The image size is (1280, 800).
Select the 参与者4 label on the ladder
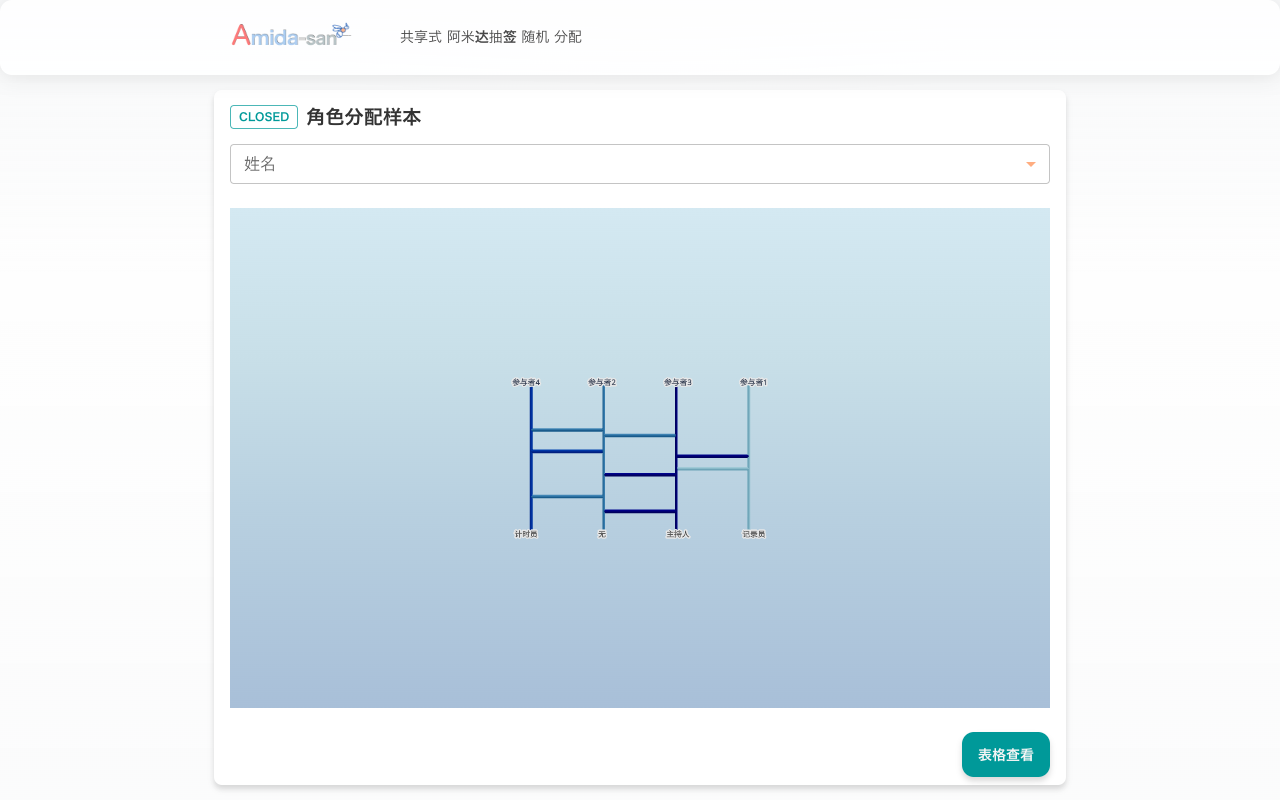pos(526,382)
